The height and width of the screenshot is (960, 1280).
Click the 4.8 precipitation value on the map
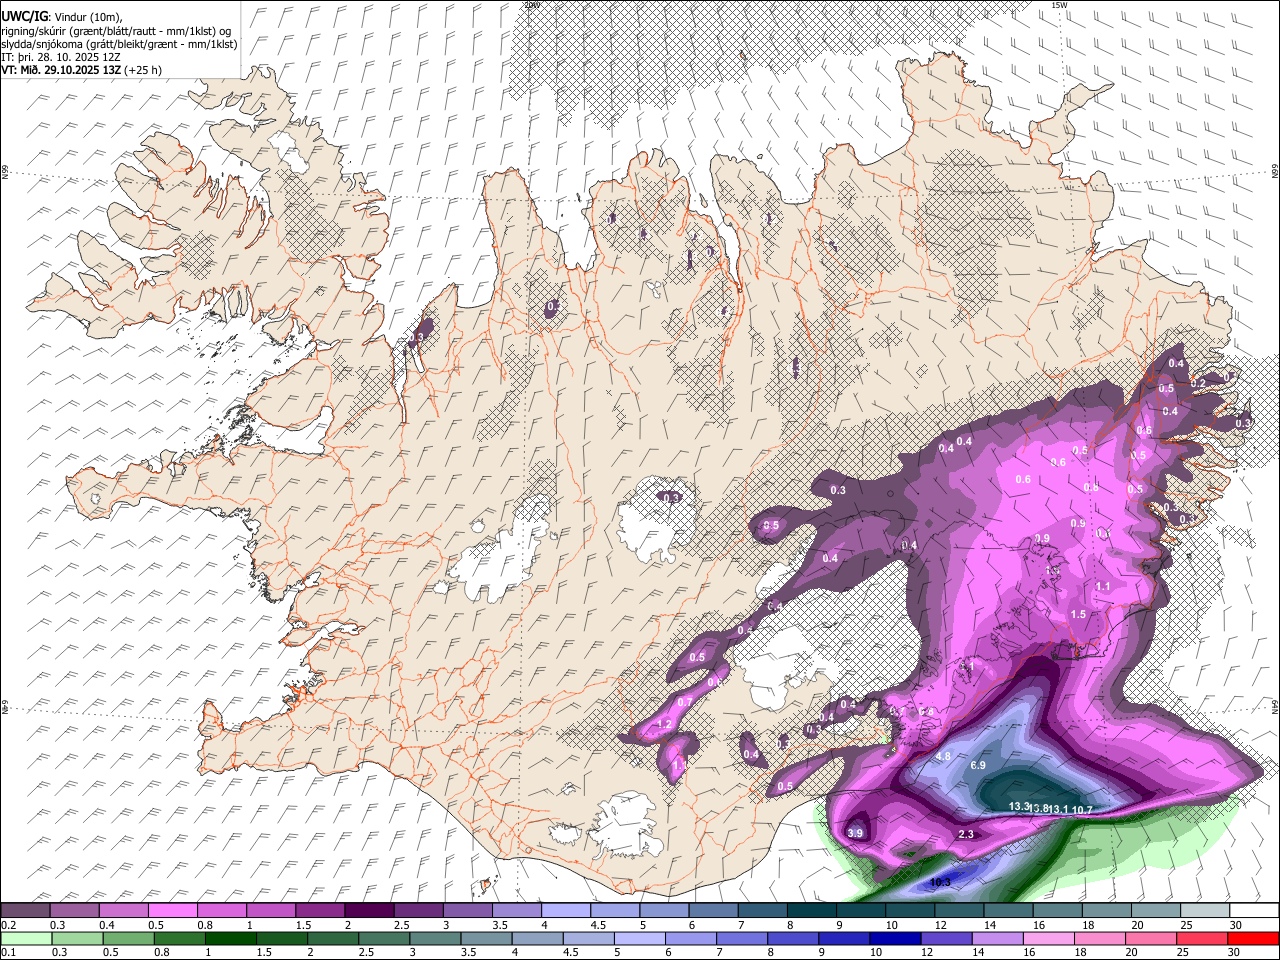pos(943,757)
